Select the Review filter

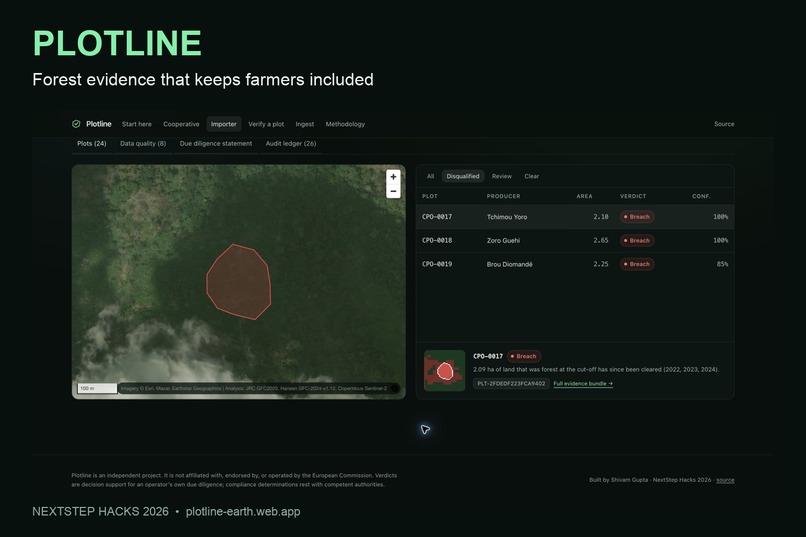pos(502,176)
